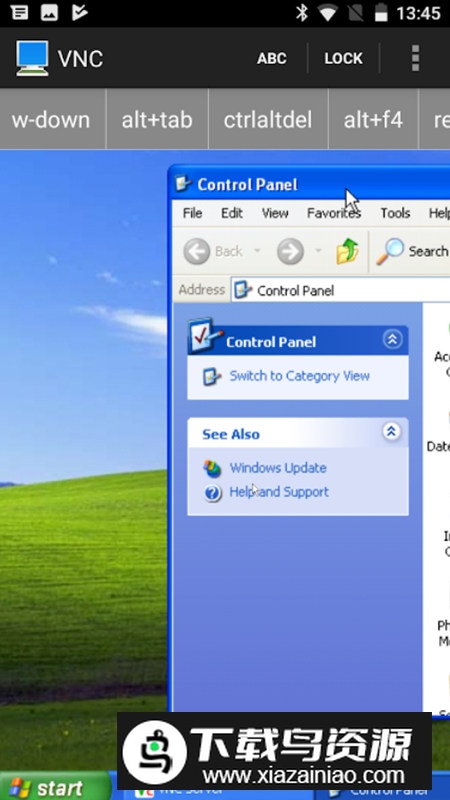The width and height of the screenshot is (450, 800).
Task: Tap the notification icon in Android status bar
Action: (x=19, y=13)
